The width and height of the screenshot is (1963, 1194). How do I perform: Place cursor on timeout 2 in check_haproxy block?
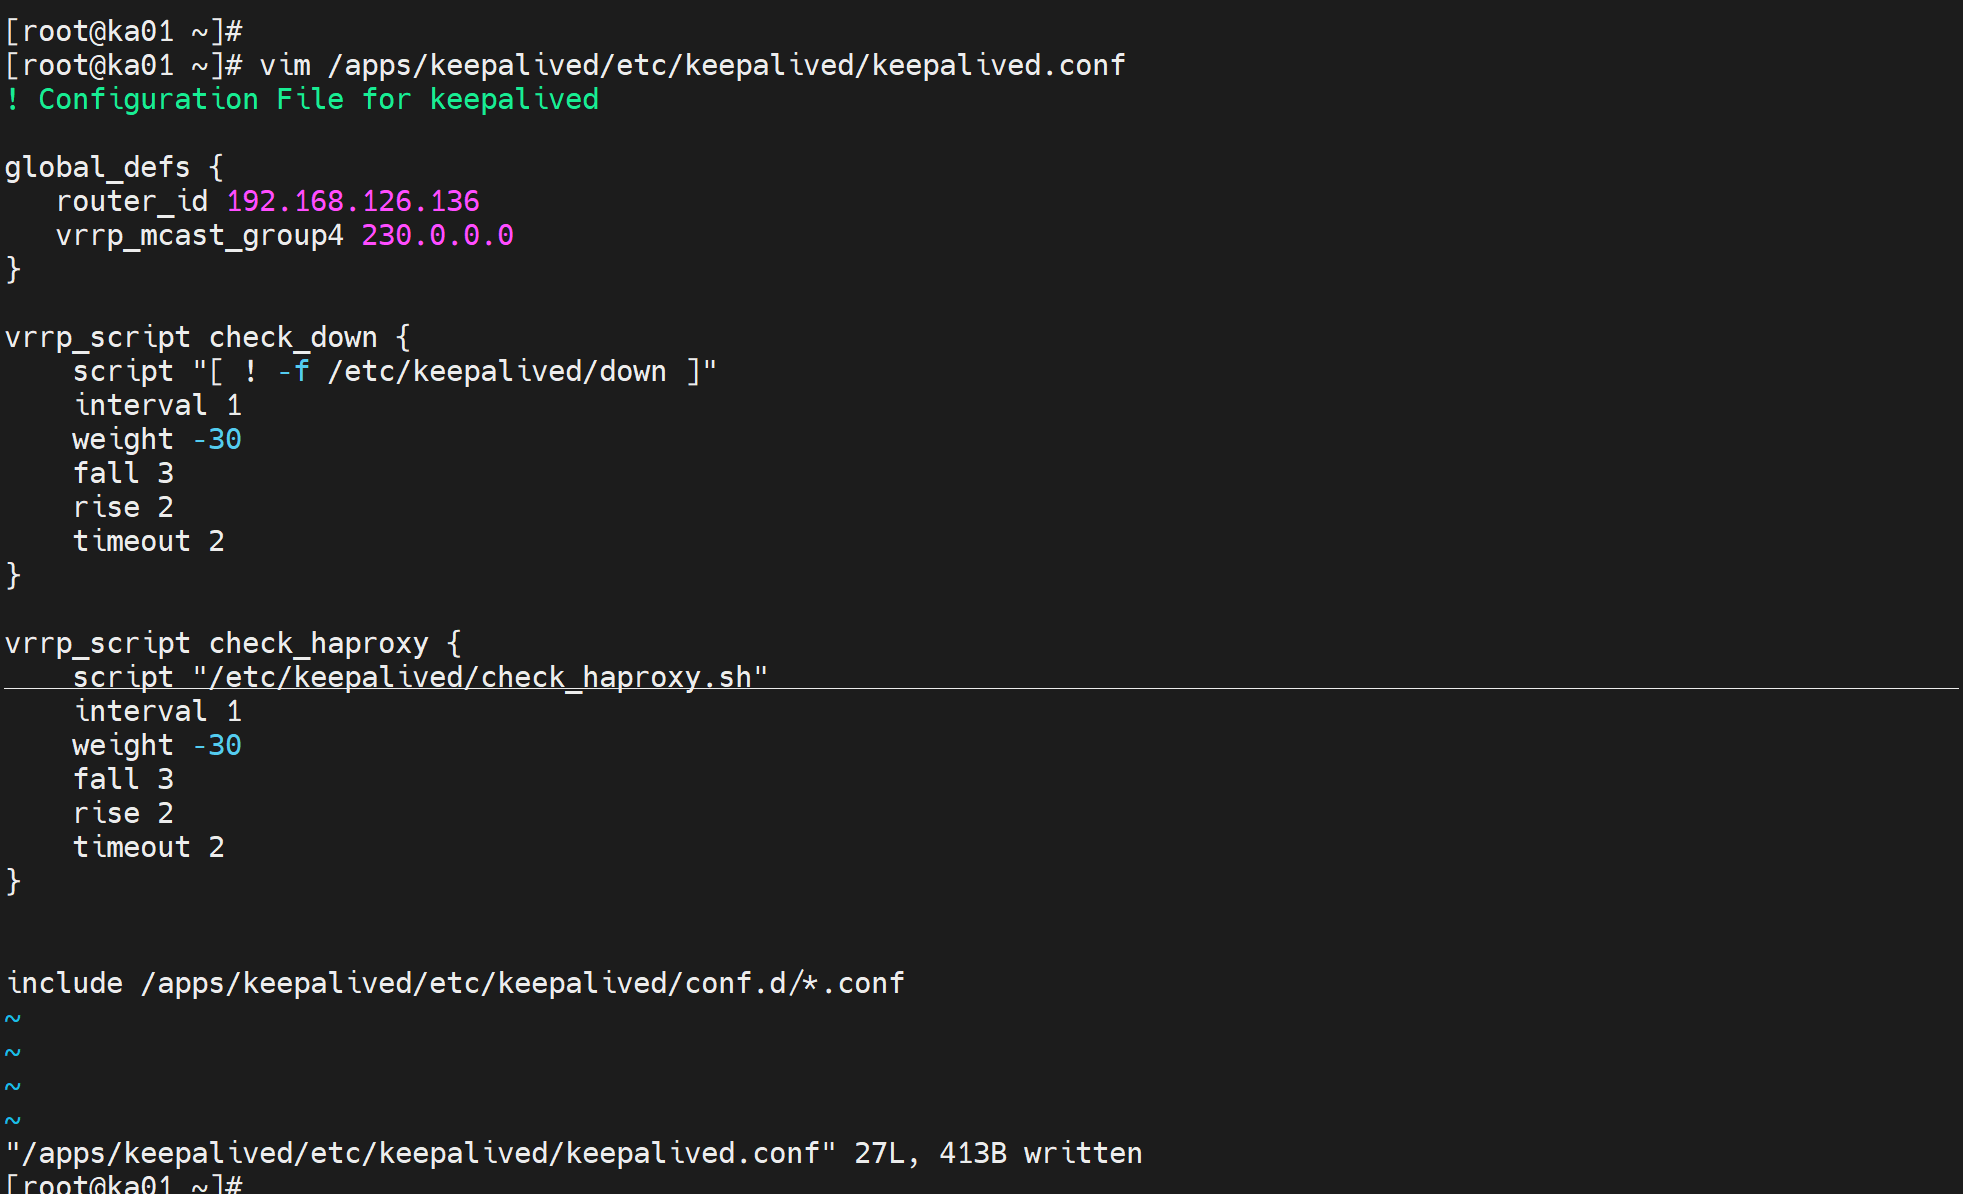point(148,847)
